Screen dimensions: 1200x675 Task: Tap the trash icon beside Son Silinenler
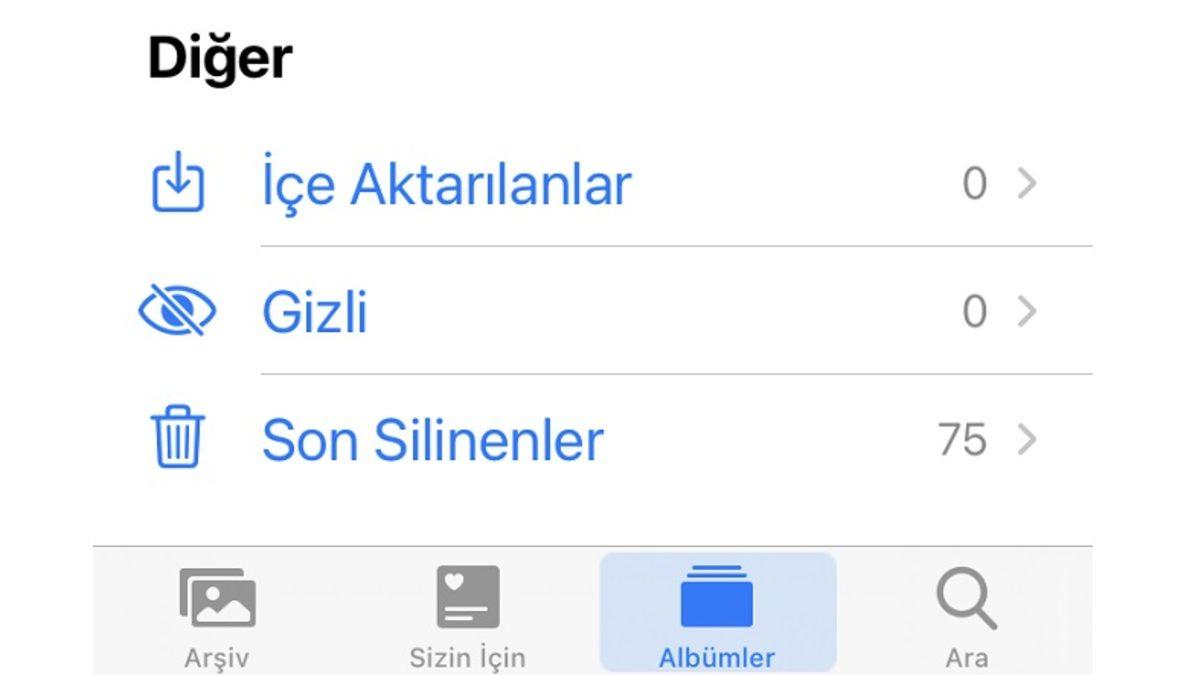pos(177,437)
